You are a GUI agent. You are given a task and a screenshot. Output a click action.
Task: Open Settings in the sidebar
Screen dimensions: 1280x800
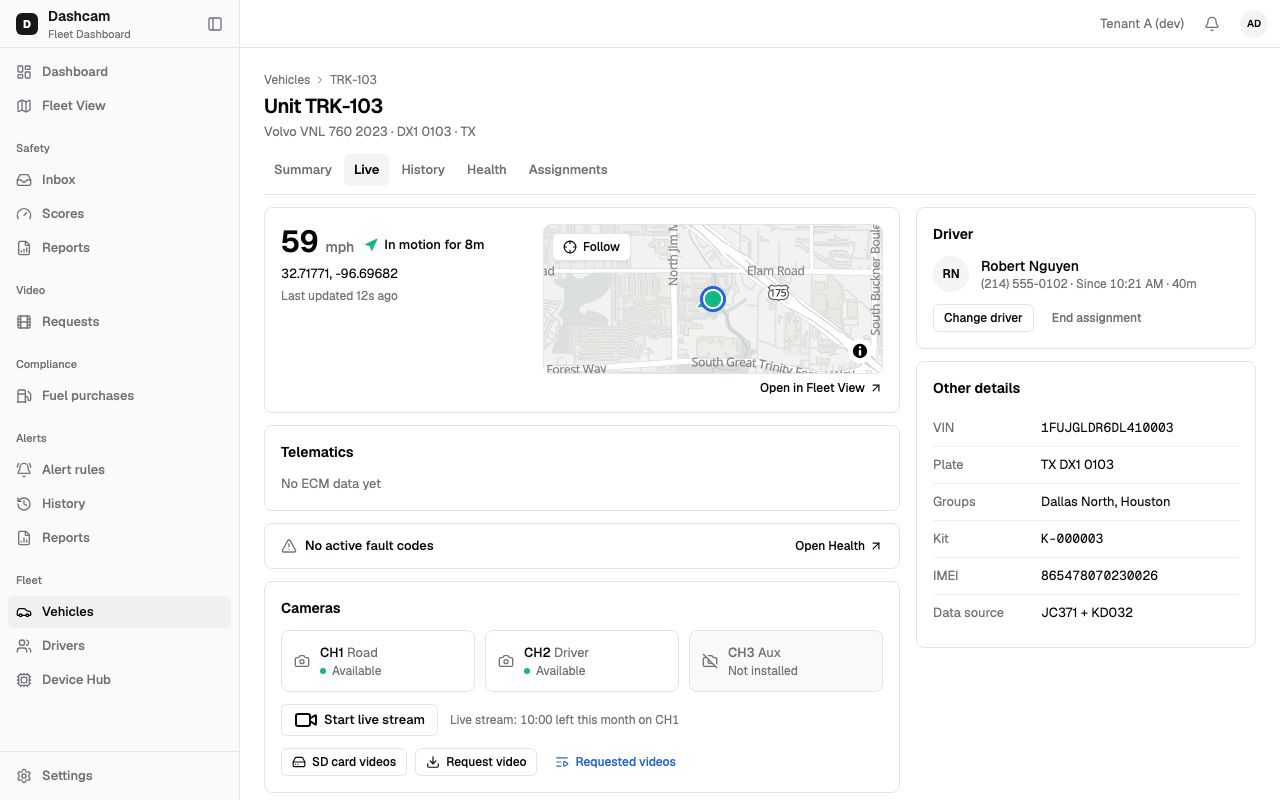coord(119,776)
